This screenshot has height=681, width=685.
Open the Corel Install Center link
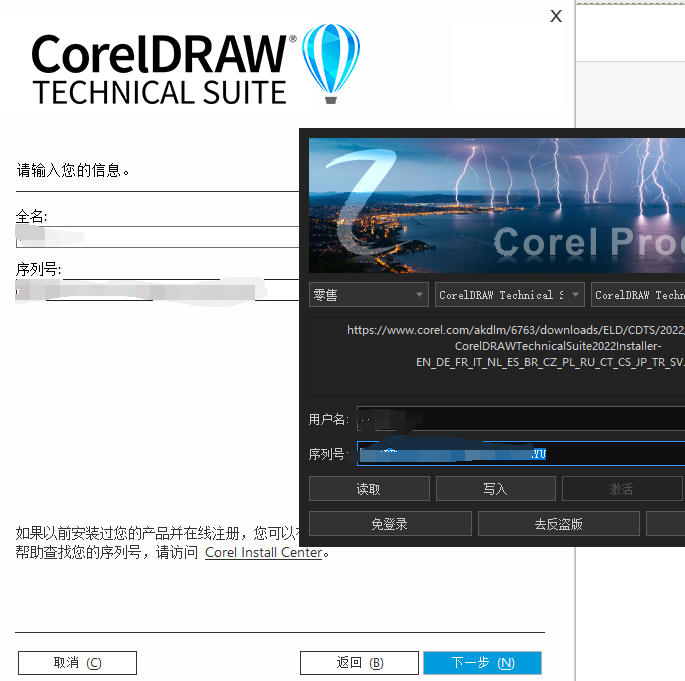click(264, 552)
